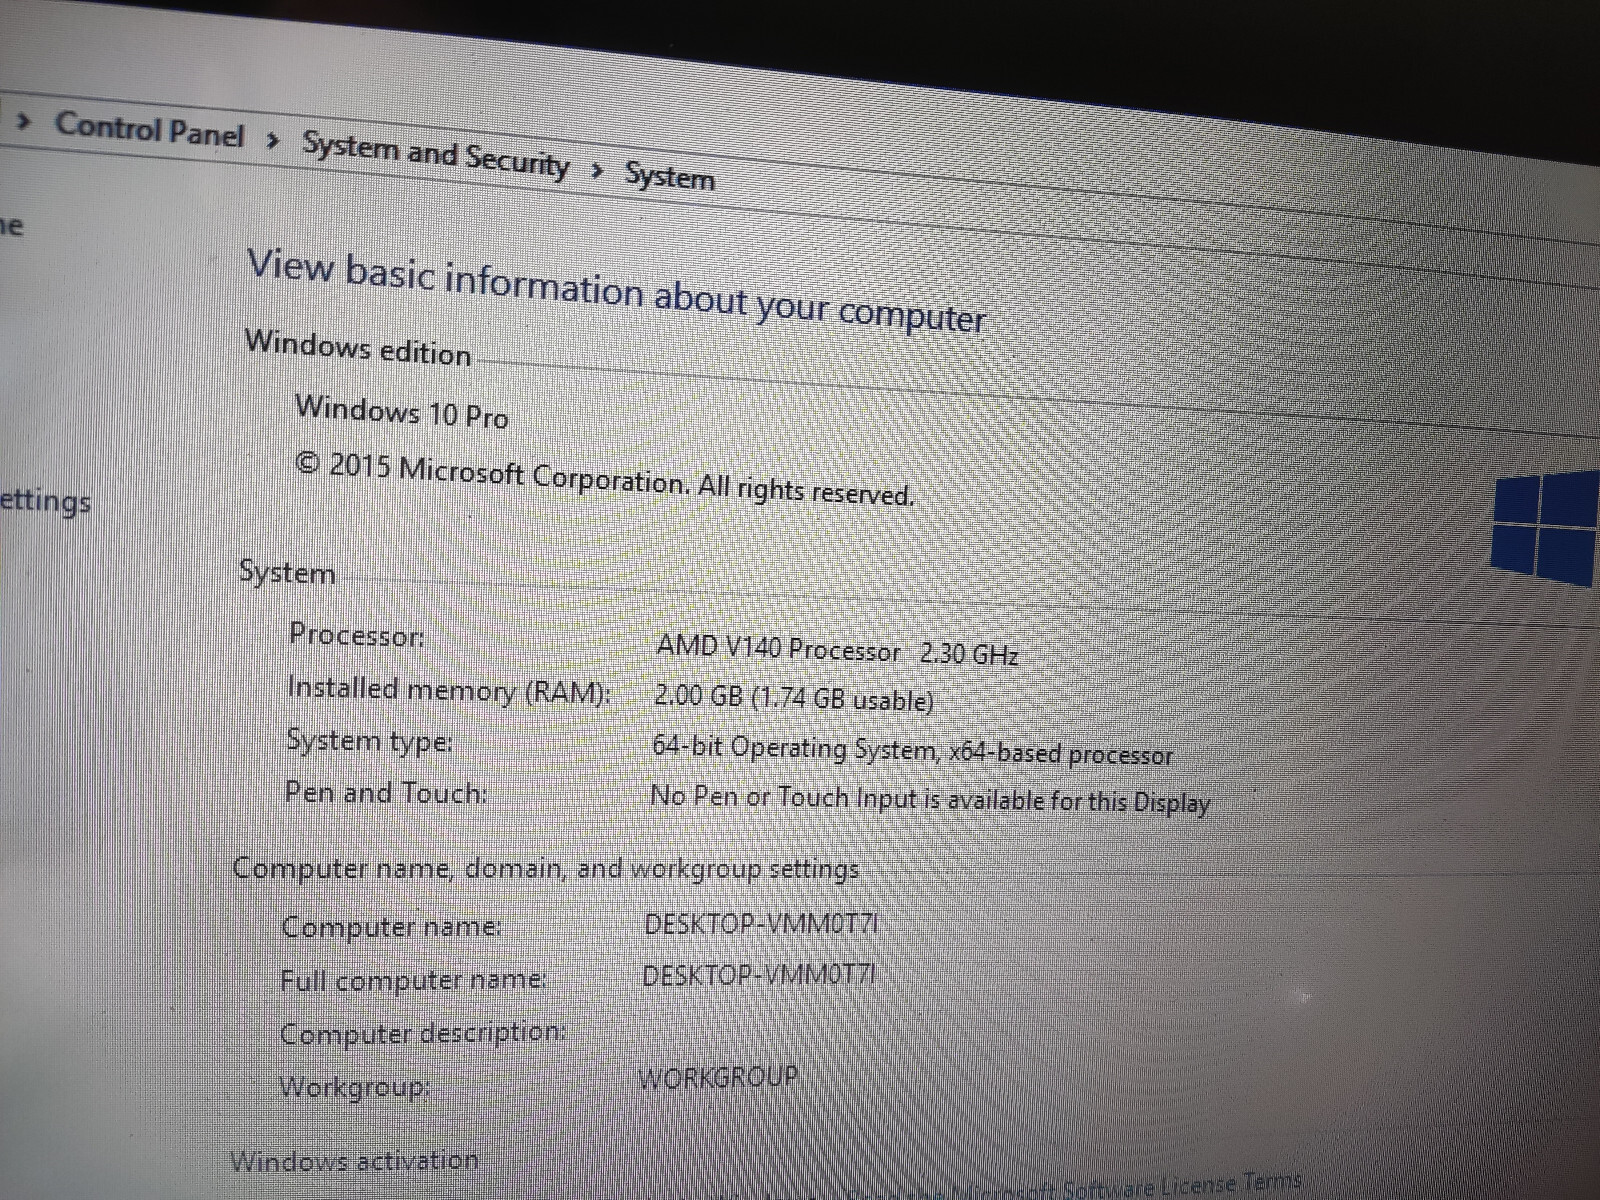
Task: Open Control Panel breadcrumb
Action: point(149,130)
